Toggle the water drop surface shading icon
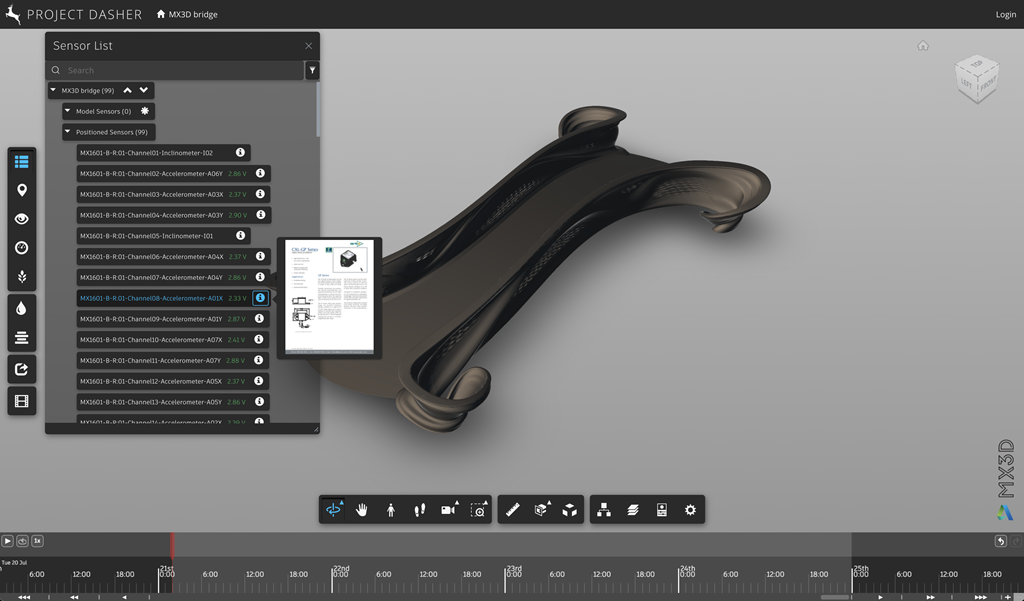 22,309
